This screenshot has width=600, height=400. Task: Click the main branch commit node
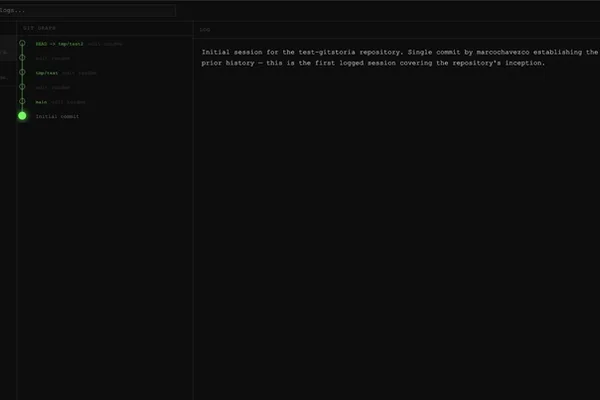click(22, 101)
